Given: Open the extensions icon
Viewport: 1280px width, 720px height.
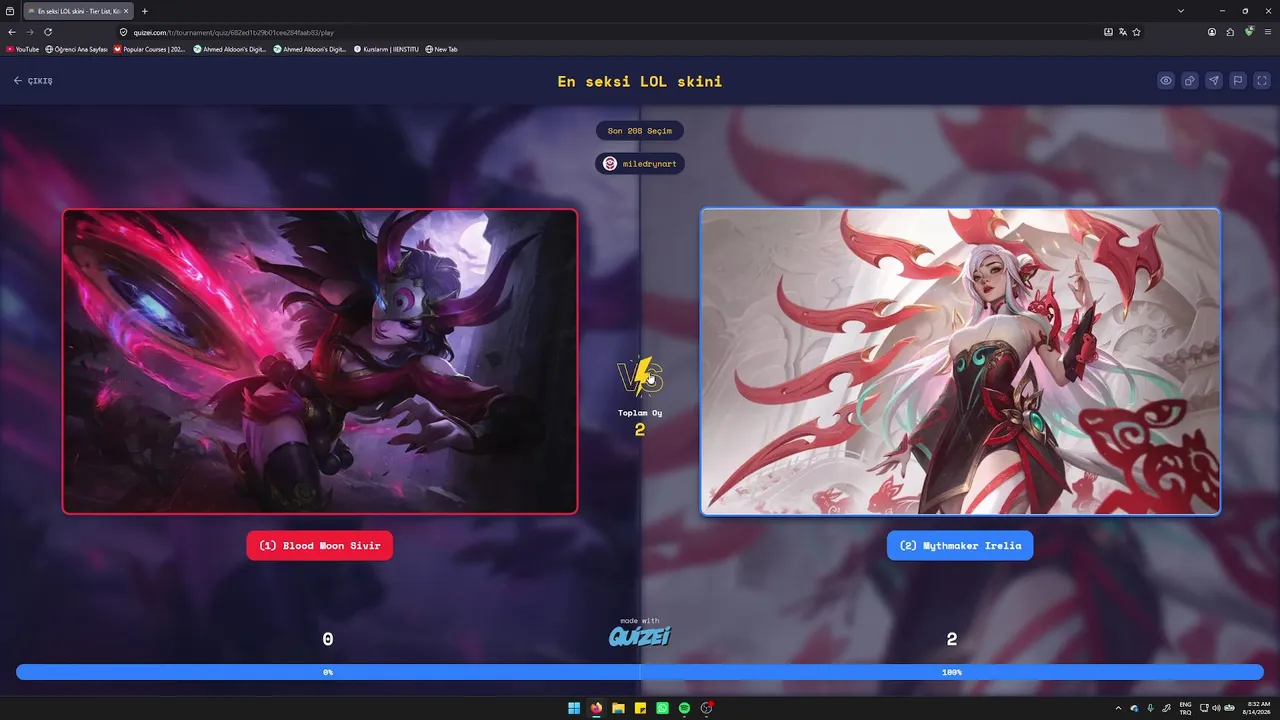Looking at the screenshot, I should (x=1230, y=32).
